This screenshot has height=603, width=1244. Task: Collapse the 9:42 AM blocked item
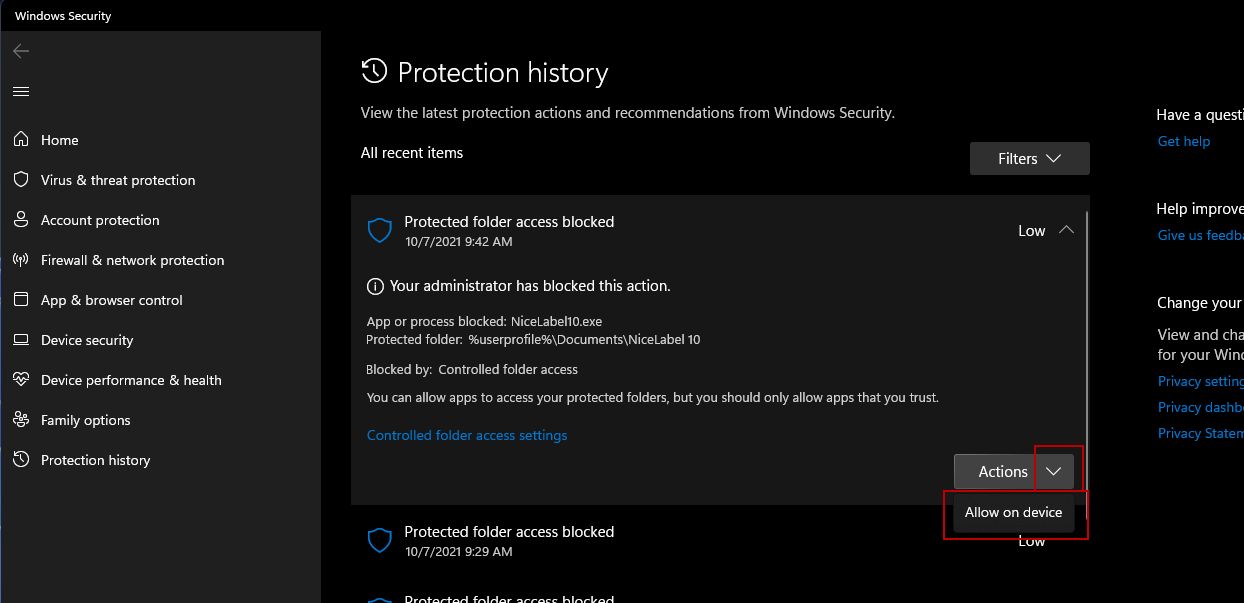[1066, 231]
